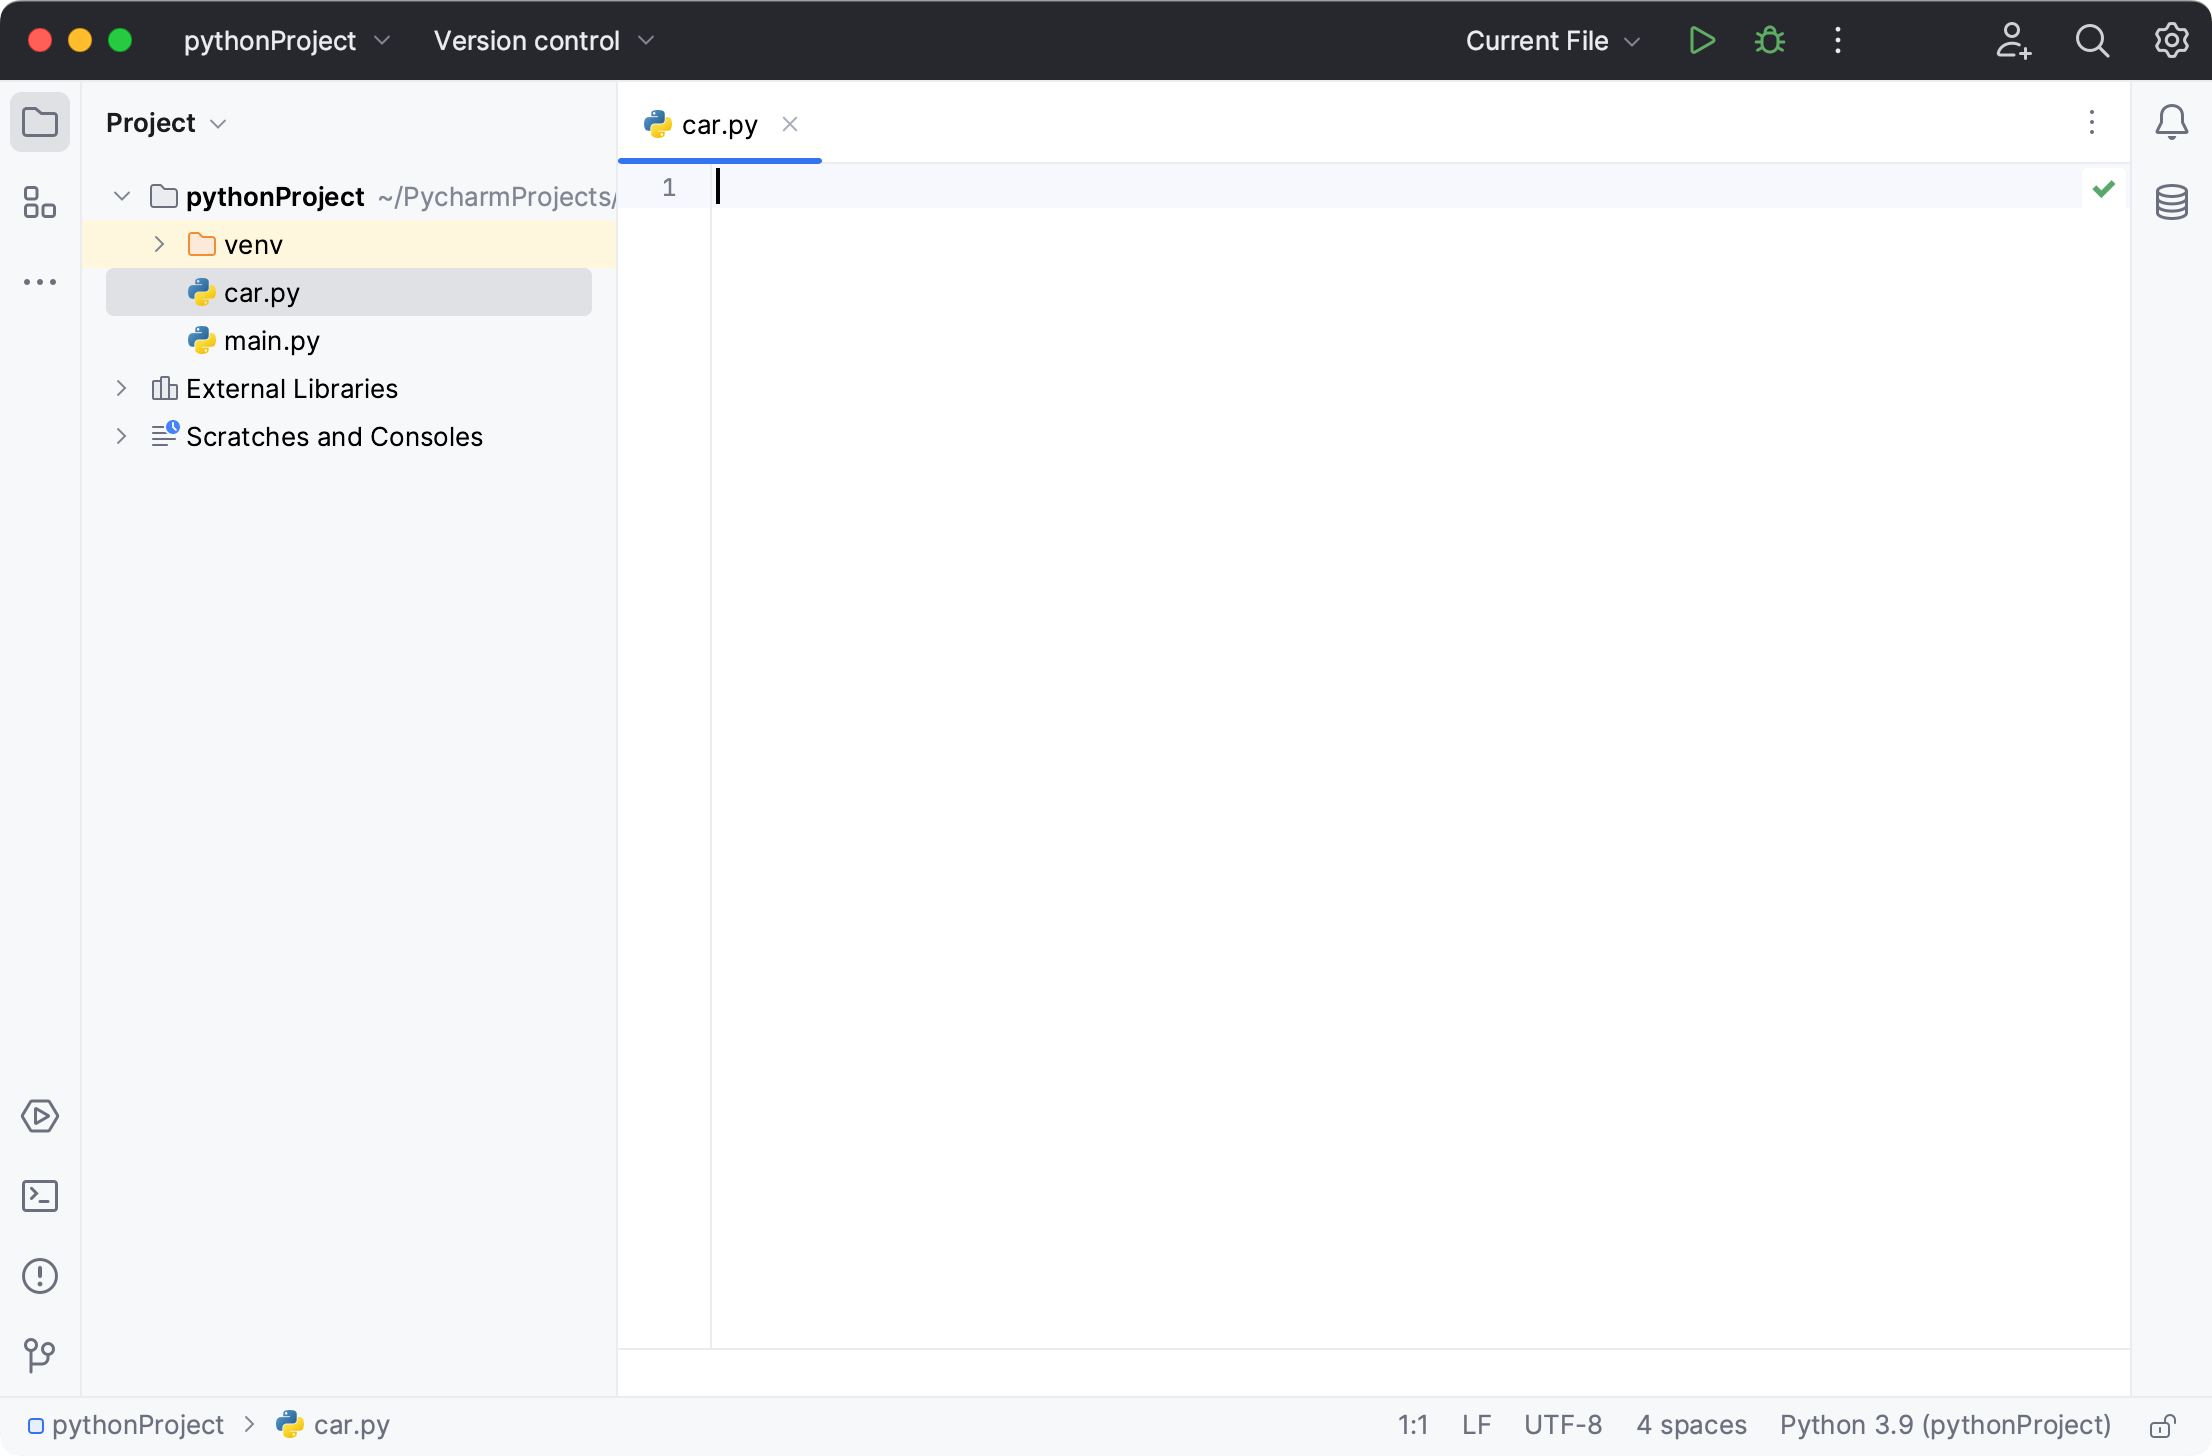Image resolution: width=2212 pixels, height=1456 pixels.
Task: Start a Code With Me session
Action: click(x=2014, y=40)
